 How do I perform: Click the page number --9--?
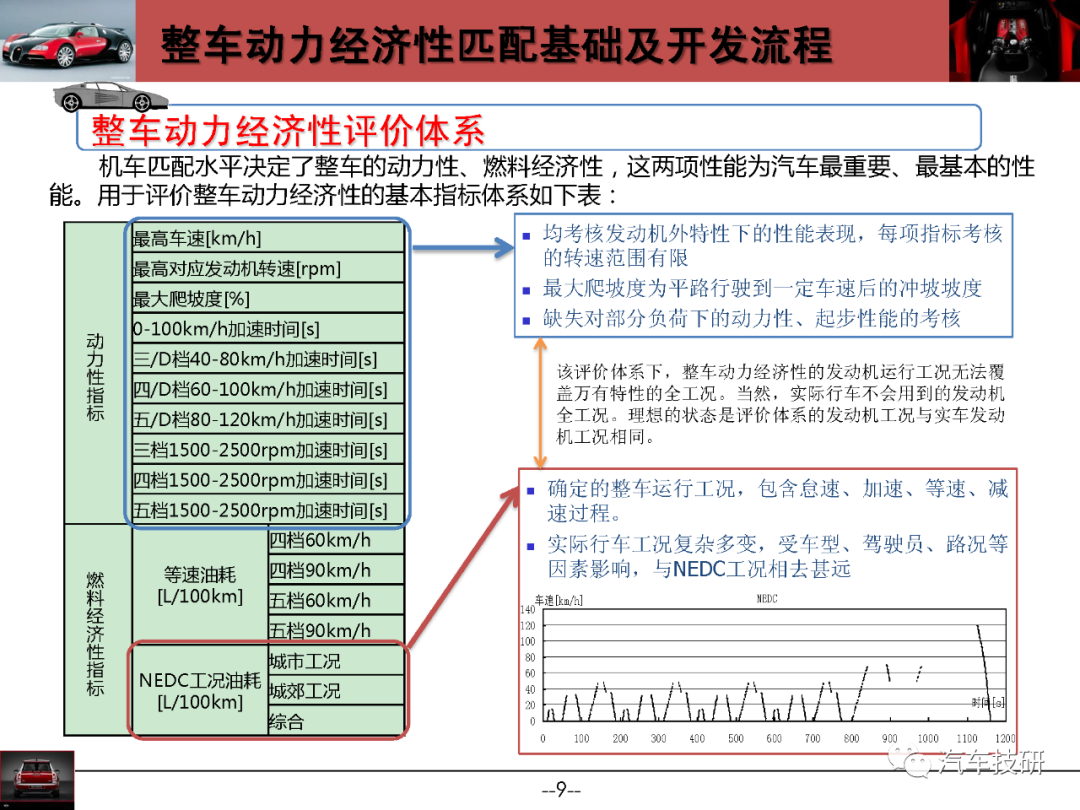tap(561, 789)
